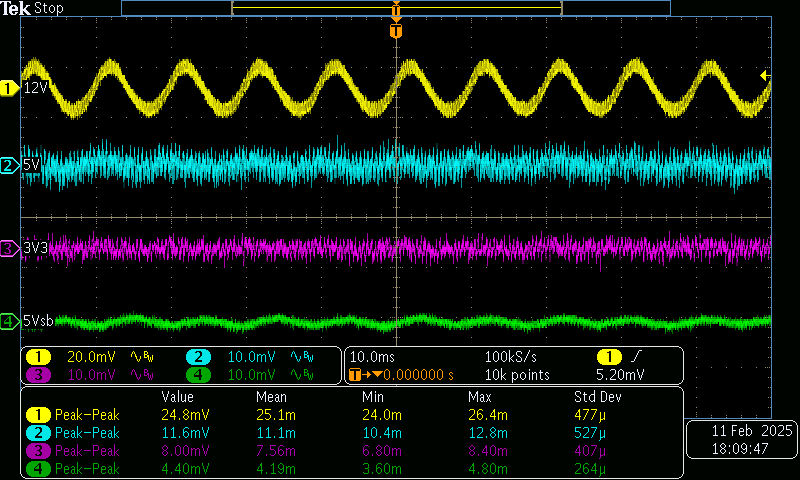Click the 477µ standard deviation value
This screenshot has height=480, width=800.
590,415
